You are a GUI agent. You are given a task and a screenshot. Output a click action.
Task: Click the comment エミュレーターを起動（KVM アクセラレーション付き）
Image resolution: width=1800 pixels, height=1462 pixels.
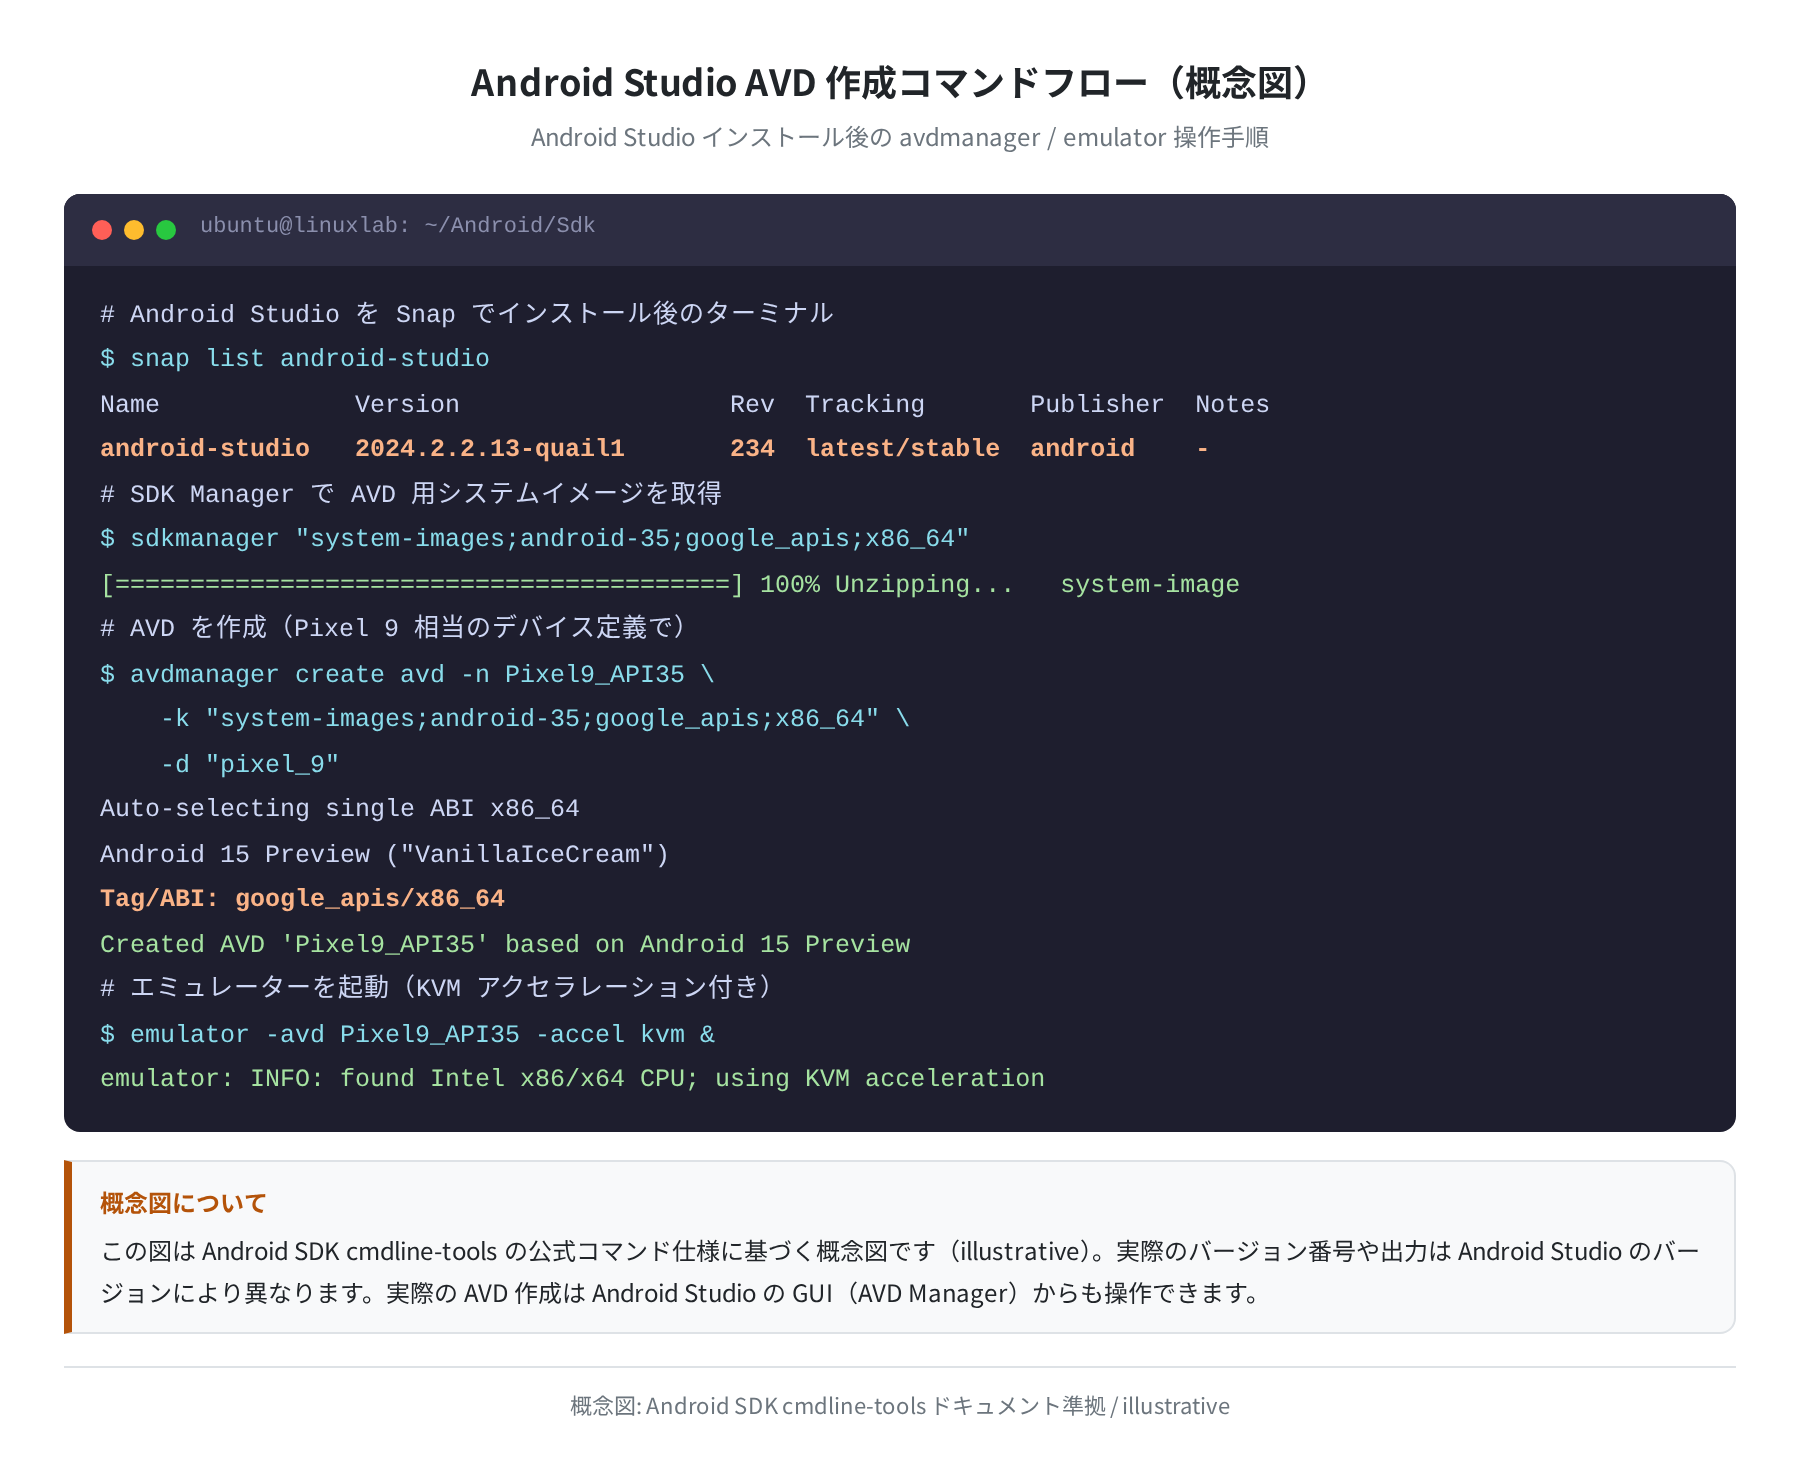[x=438, y=988]
